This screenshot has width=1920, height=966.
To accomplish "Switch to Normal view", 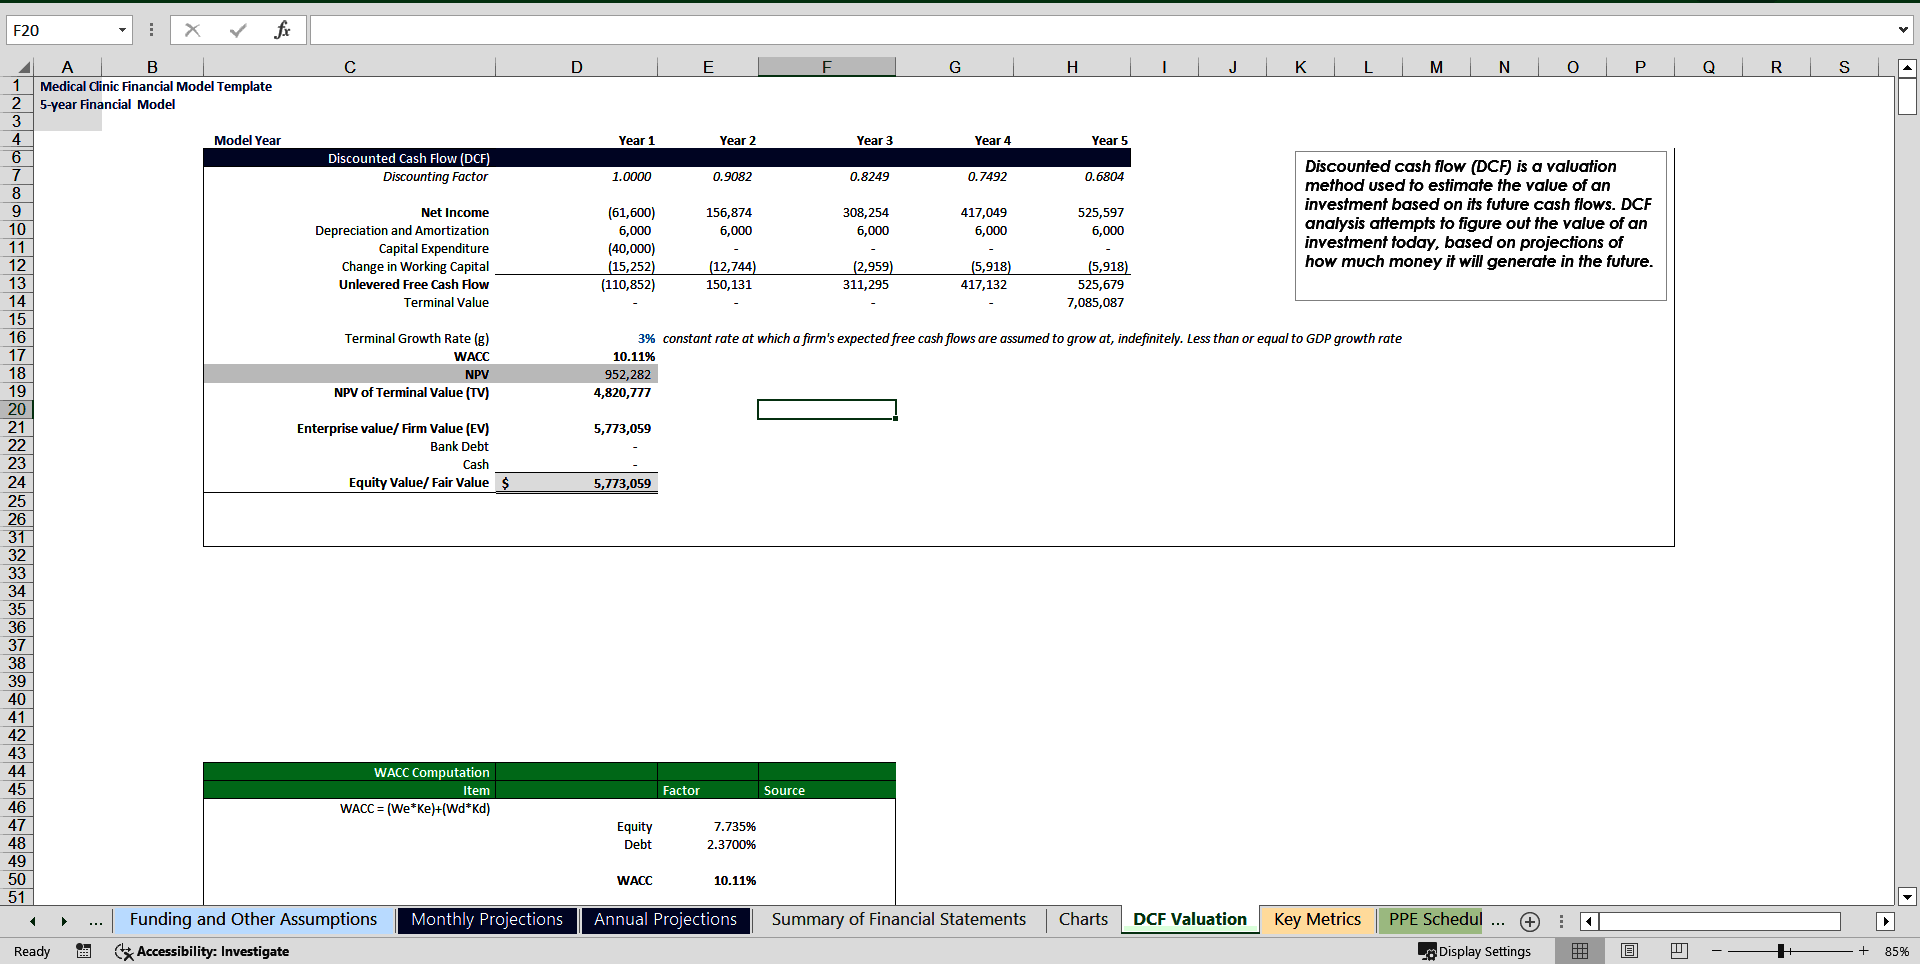I will 1580,951.
